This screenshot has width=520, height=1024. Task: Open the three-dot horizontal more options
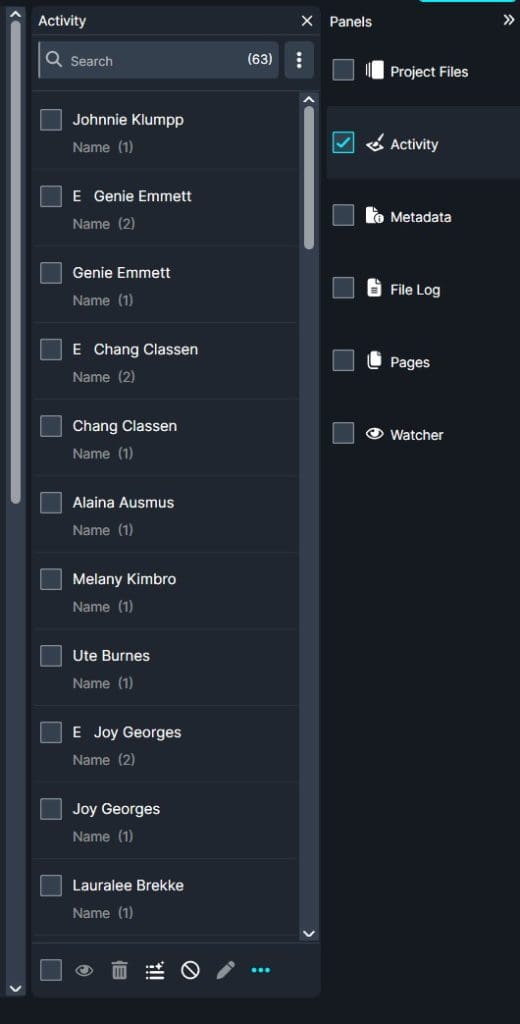[261, 970]
